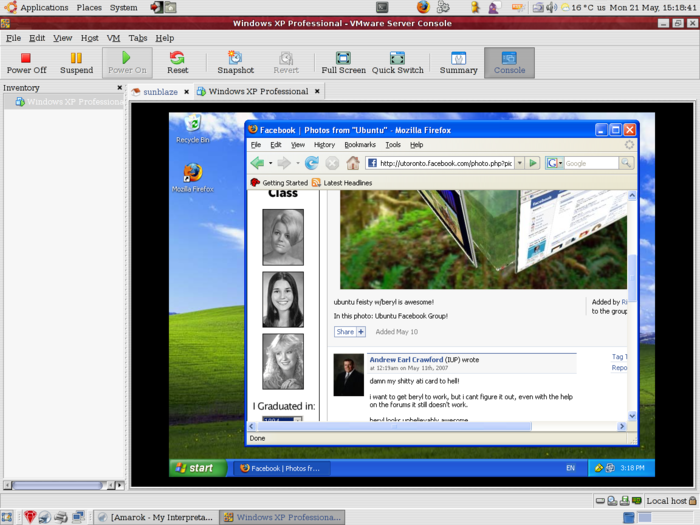Viewport: 700px width, 525px height.
Task: Click Firefox back arrow button
Action: [258, 163]
